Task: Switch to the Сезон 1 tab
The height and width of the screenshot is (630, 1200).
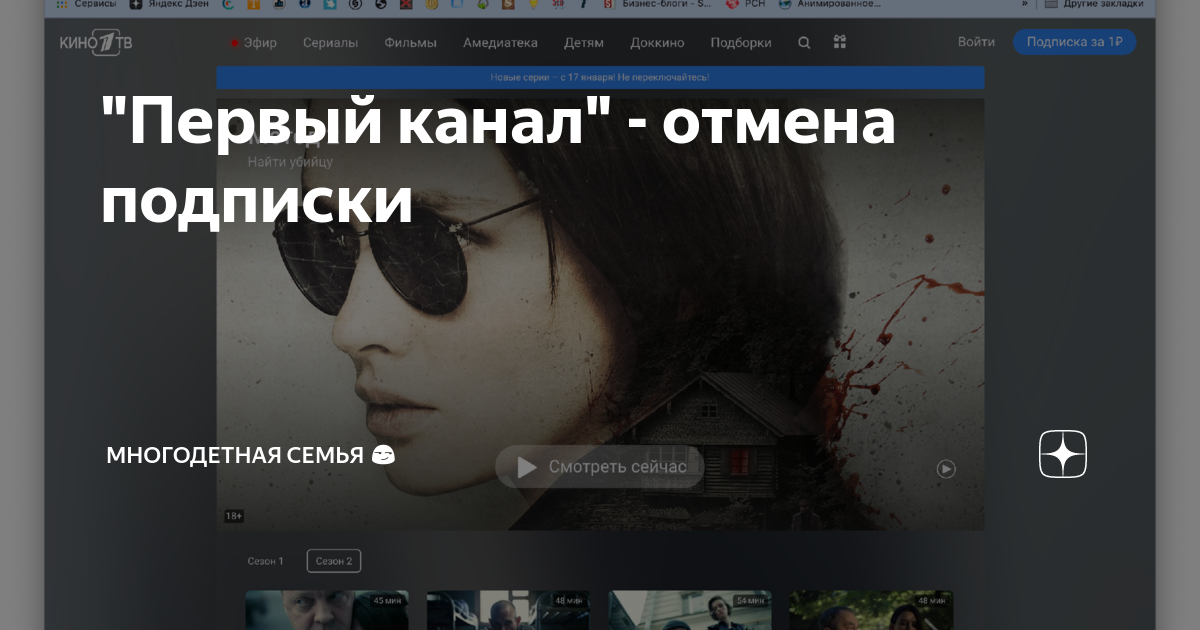Action: click(266, 561)
